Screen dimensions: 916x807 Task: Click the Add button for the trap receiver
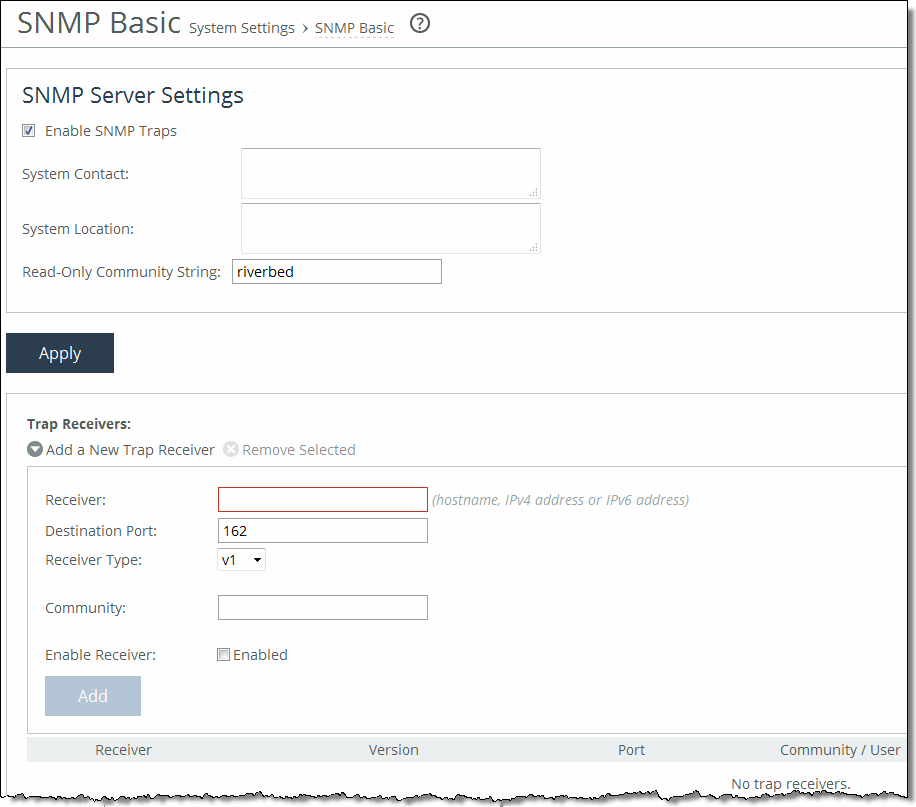[x=92, y=695]
